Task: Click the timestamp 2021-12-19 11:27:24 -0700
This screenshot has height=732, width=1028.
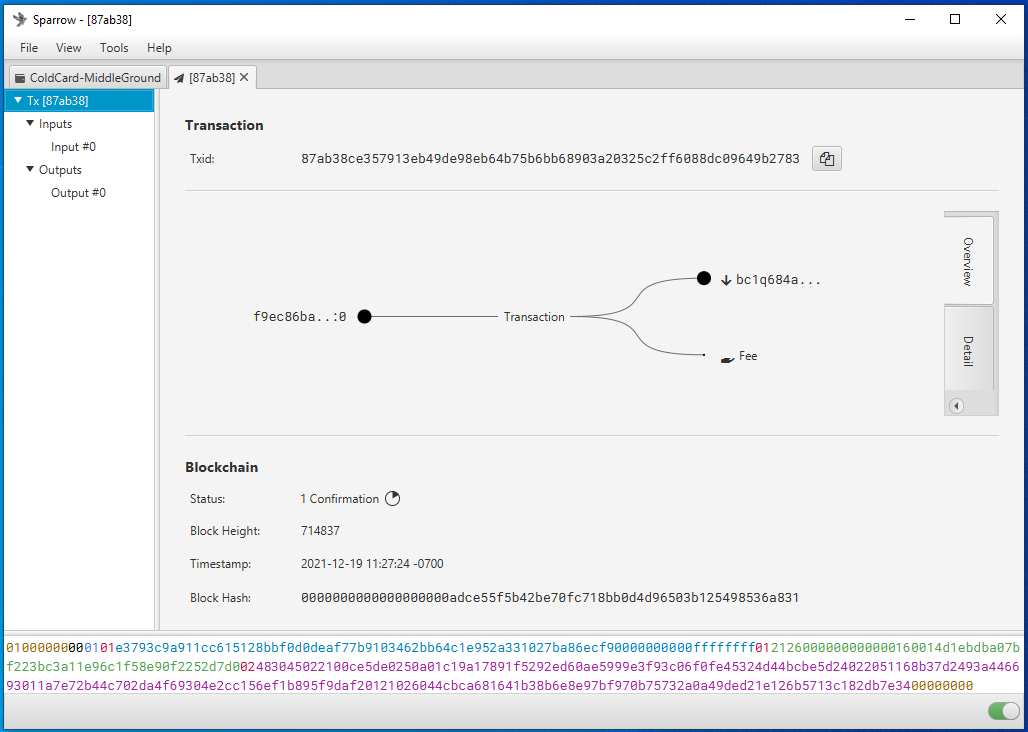Action: click(x=372, y=564)
